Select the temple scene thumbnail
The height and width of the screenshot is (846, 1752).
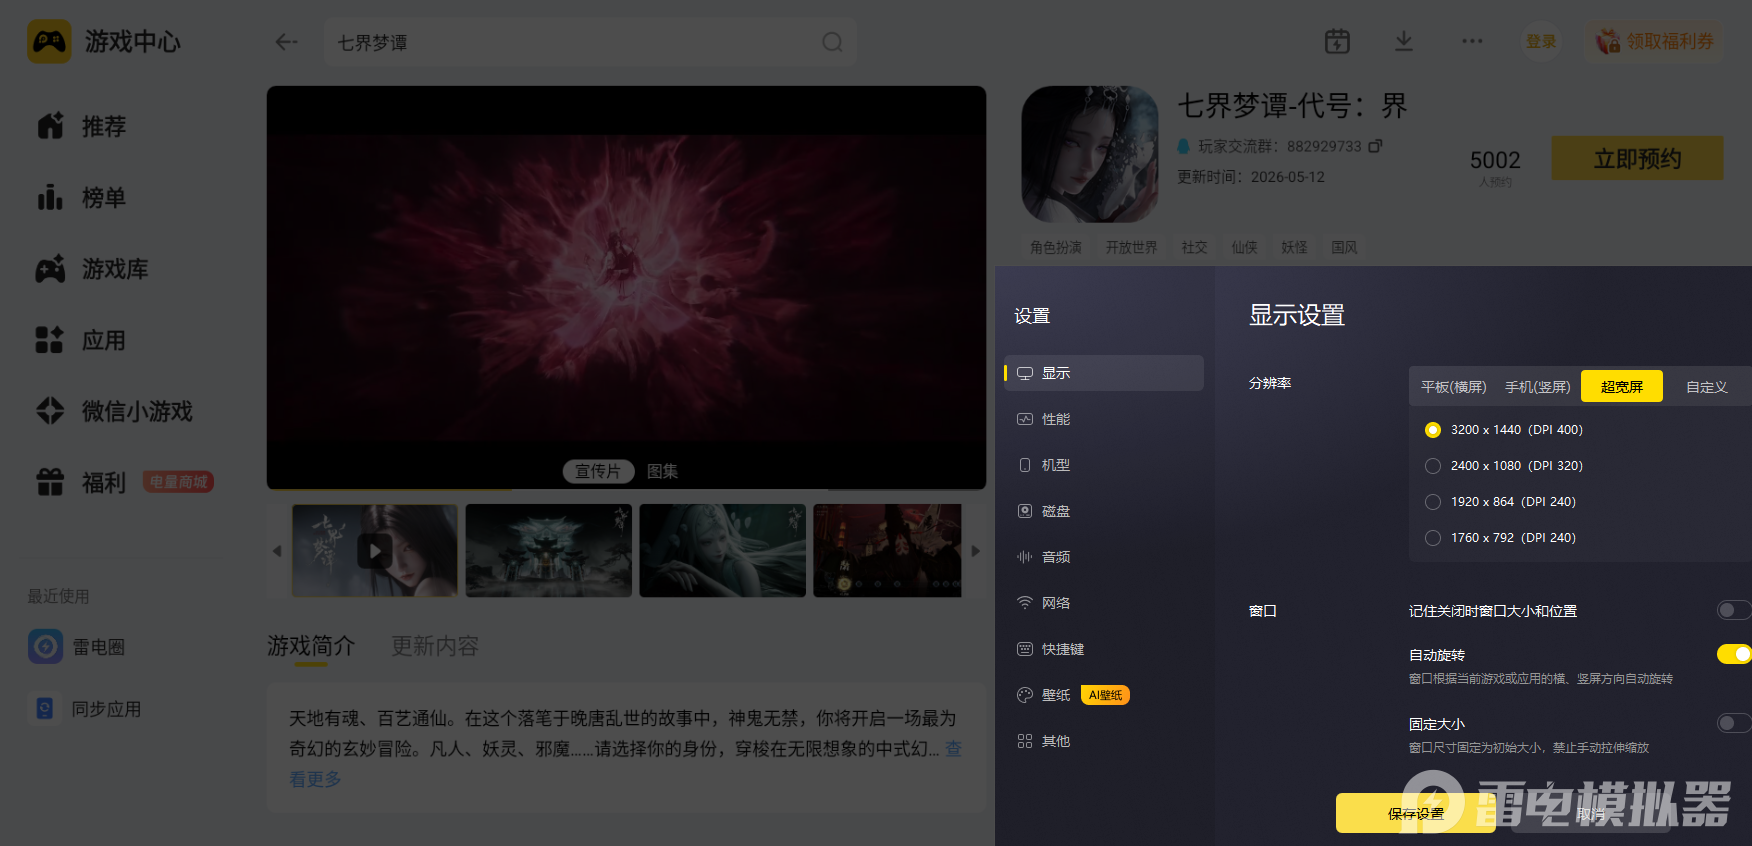point(549,550)
